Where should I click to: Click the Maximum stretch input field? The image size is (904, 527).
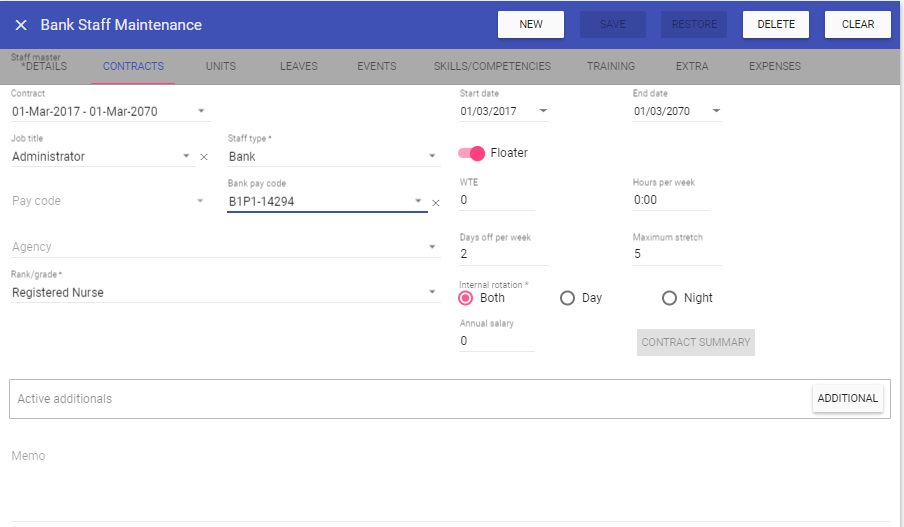tap(676, 254)
